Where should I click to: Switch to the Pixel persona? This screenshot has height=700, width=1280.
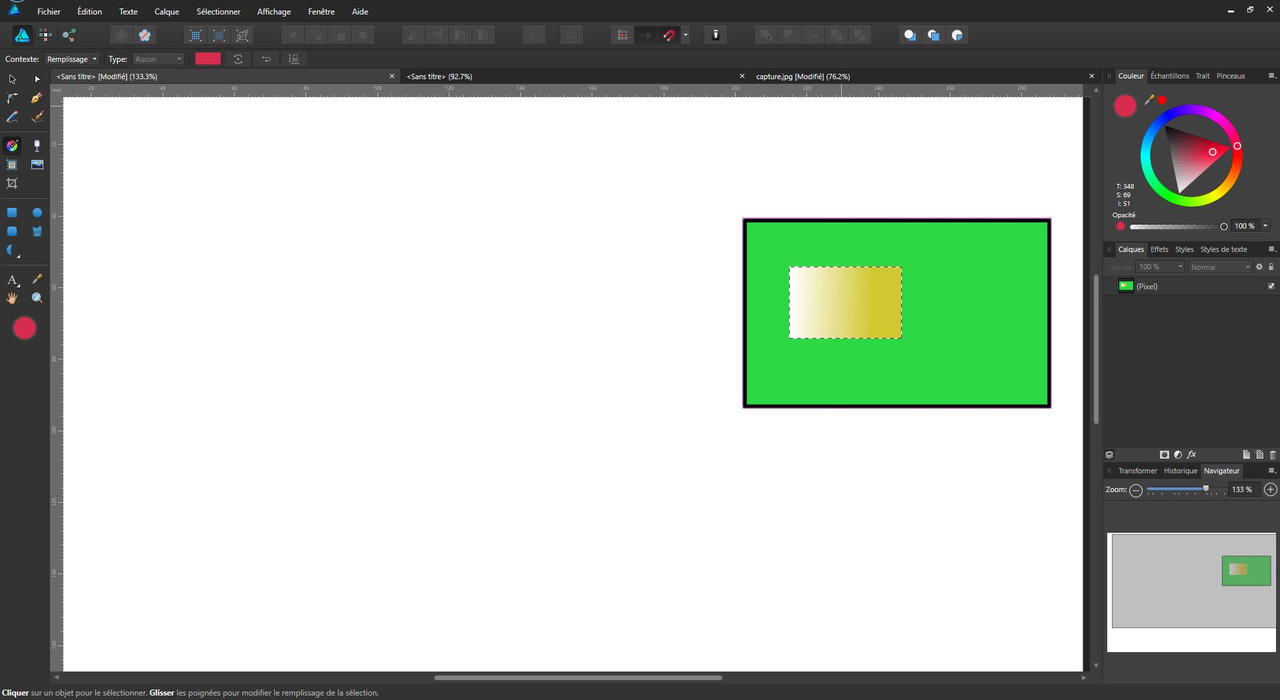[x=45, y=35]
